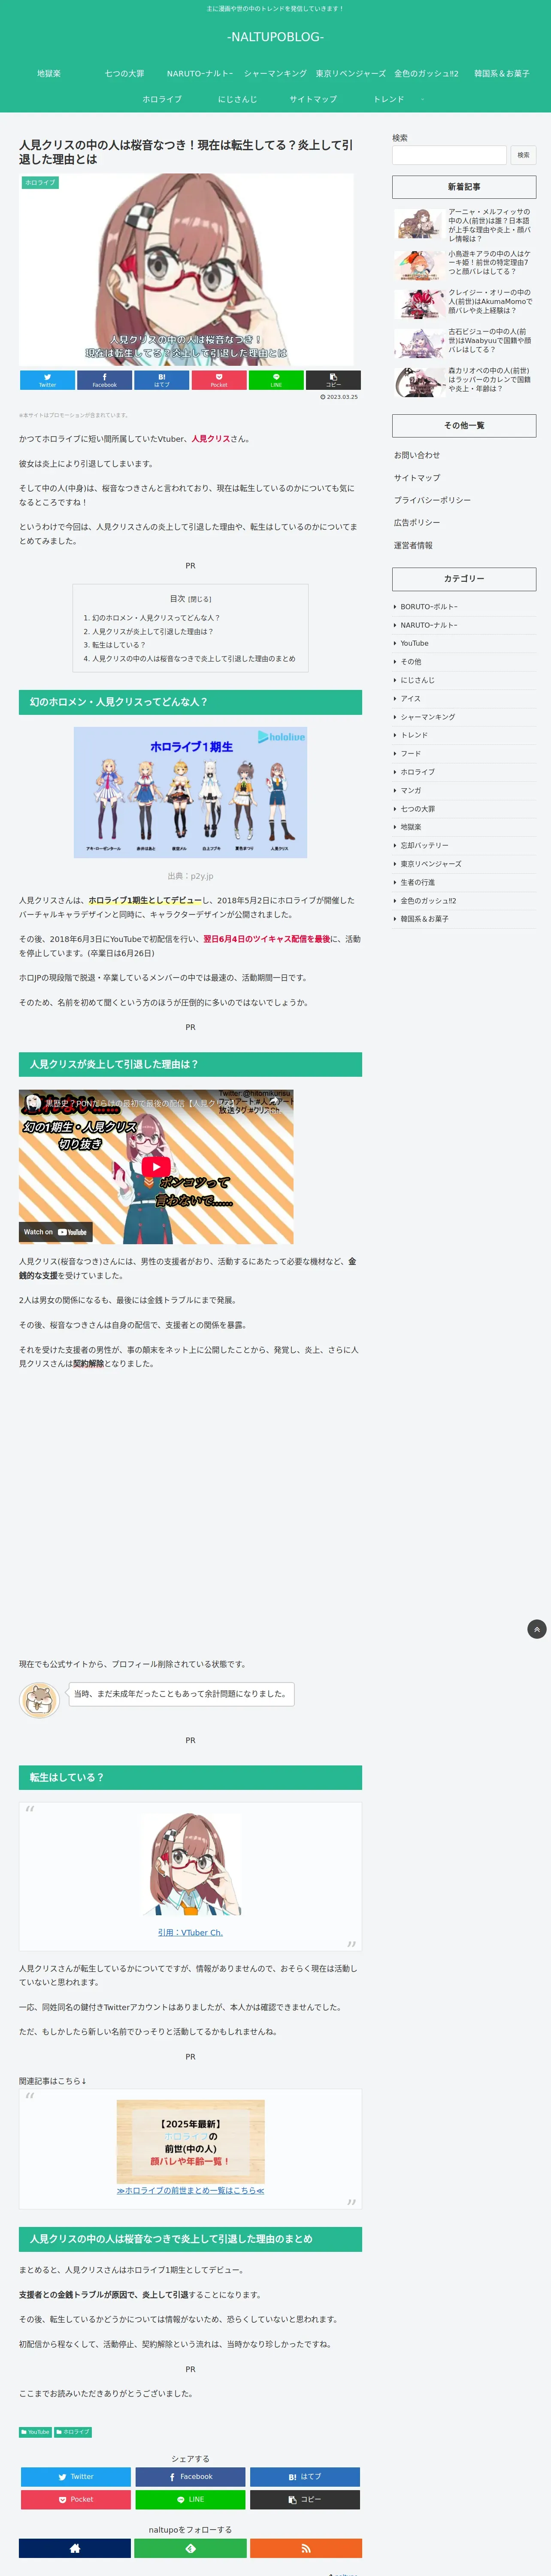Open the お問い合わせ sidebar link

click(417, 455)
